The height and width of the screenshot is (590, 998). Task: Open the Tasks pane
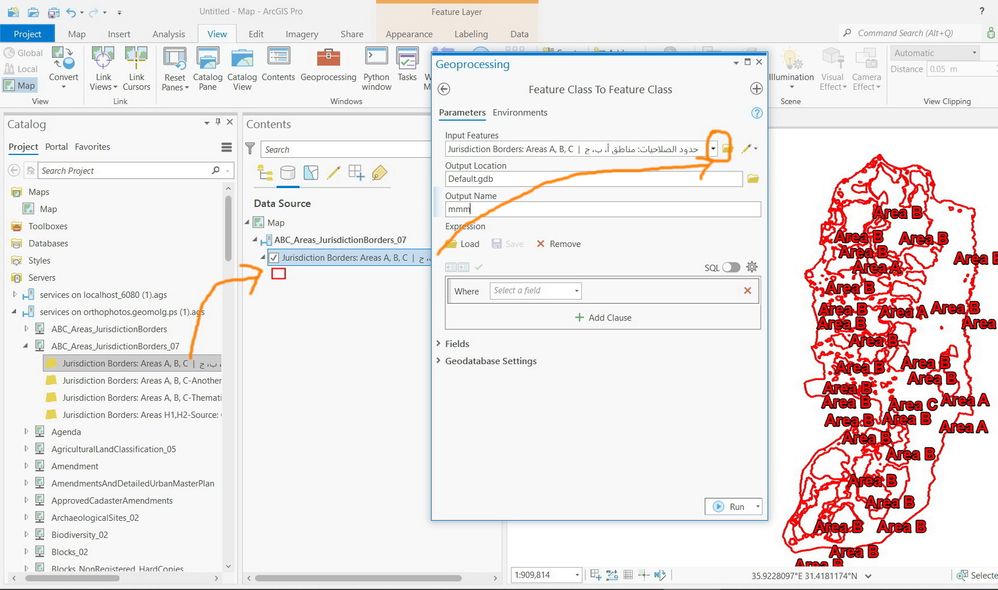coord(407,65)
